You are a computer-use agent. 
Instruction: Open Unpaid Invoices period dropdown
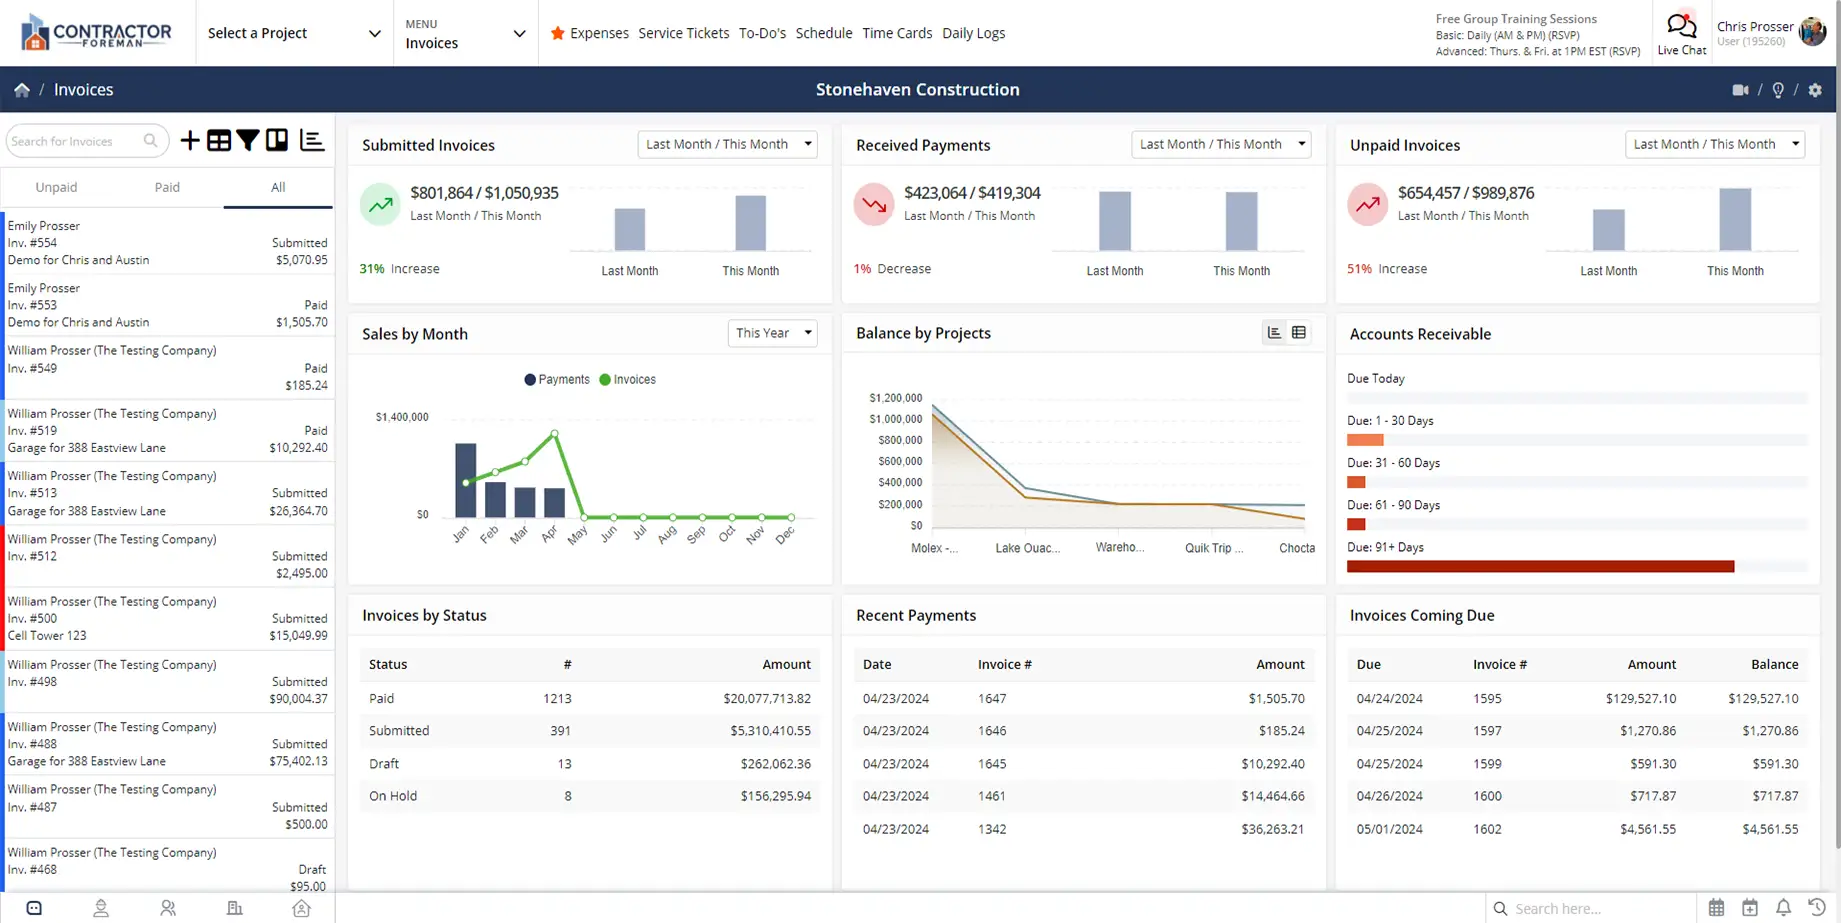1715,144
